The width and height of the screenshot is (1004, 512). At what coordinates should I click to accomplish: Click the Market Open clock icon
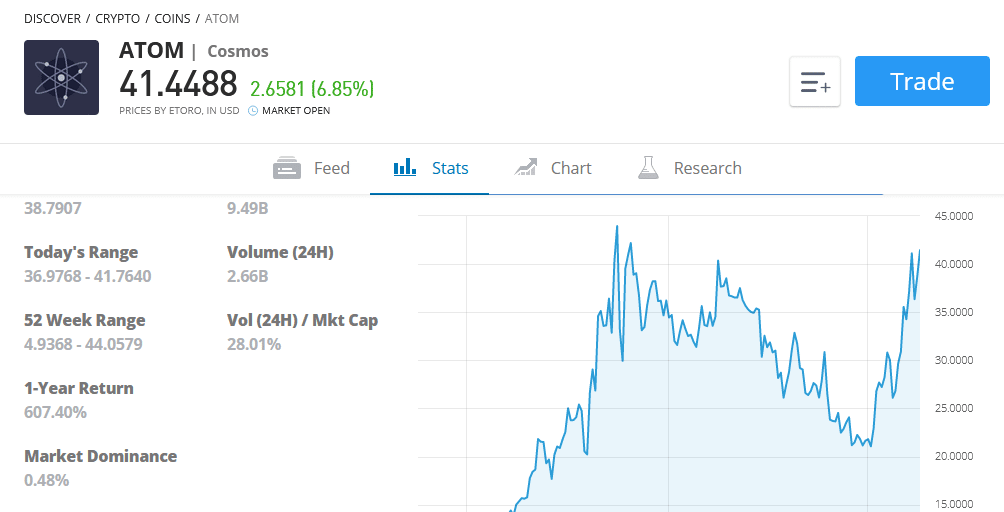253,111
